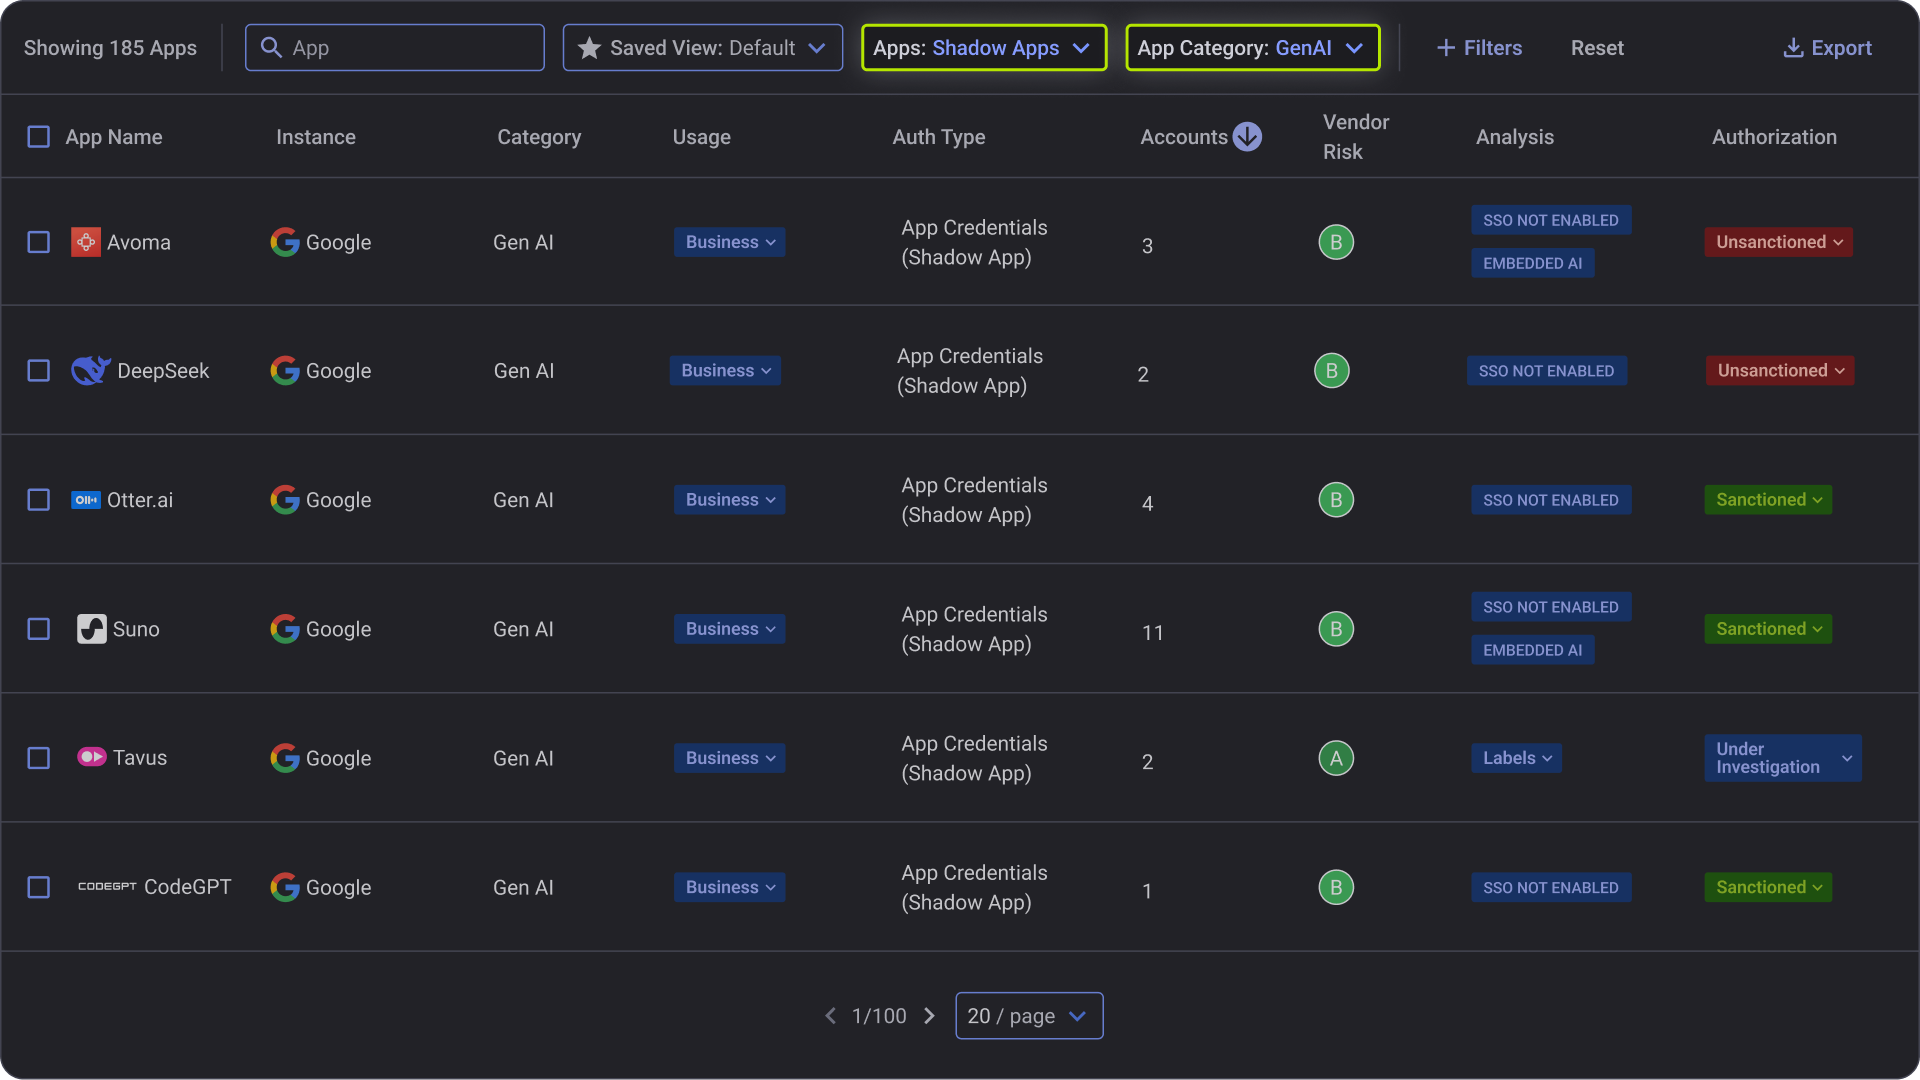Sort by the Authorization column header
The height and width of the screenshot is (1080, 1920).
click(1774, 137)
